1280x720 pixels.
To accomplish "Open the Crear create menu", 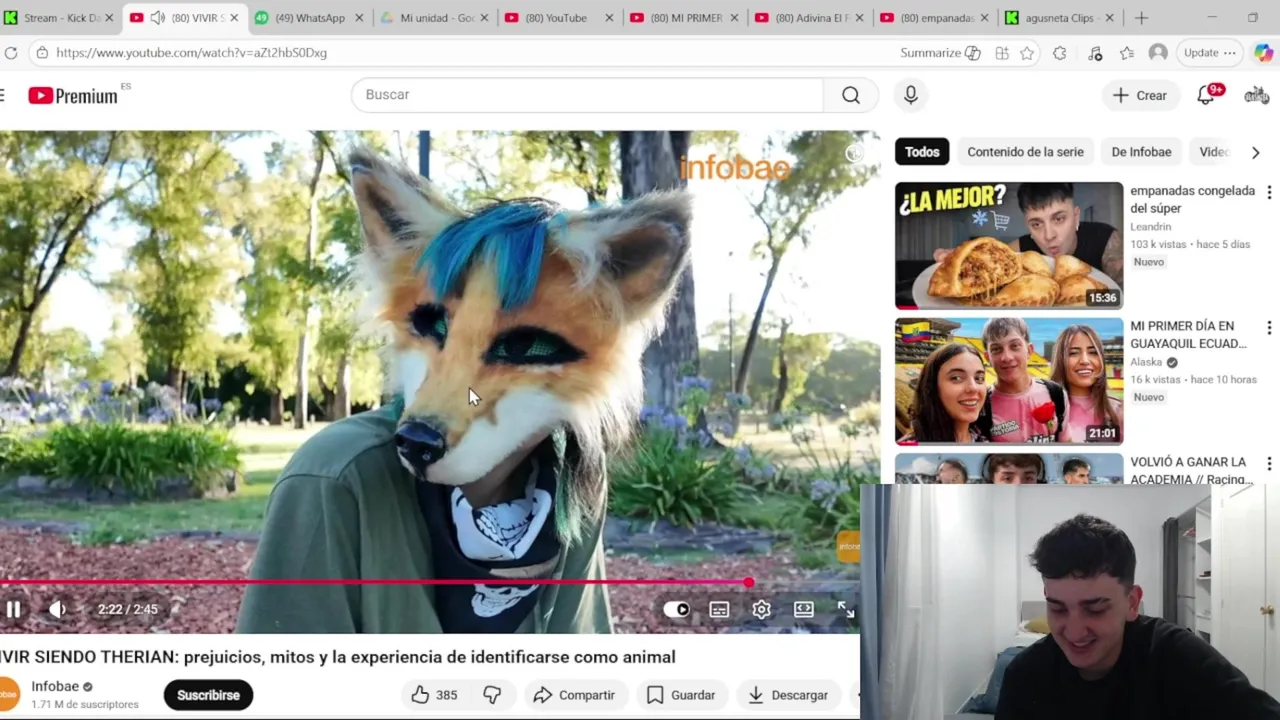I will click(x=1140, y=95).
